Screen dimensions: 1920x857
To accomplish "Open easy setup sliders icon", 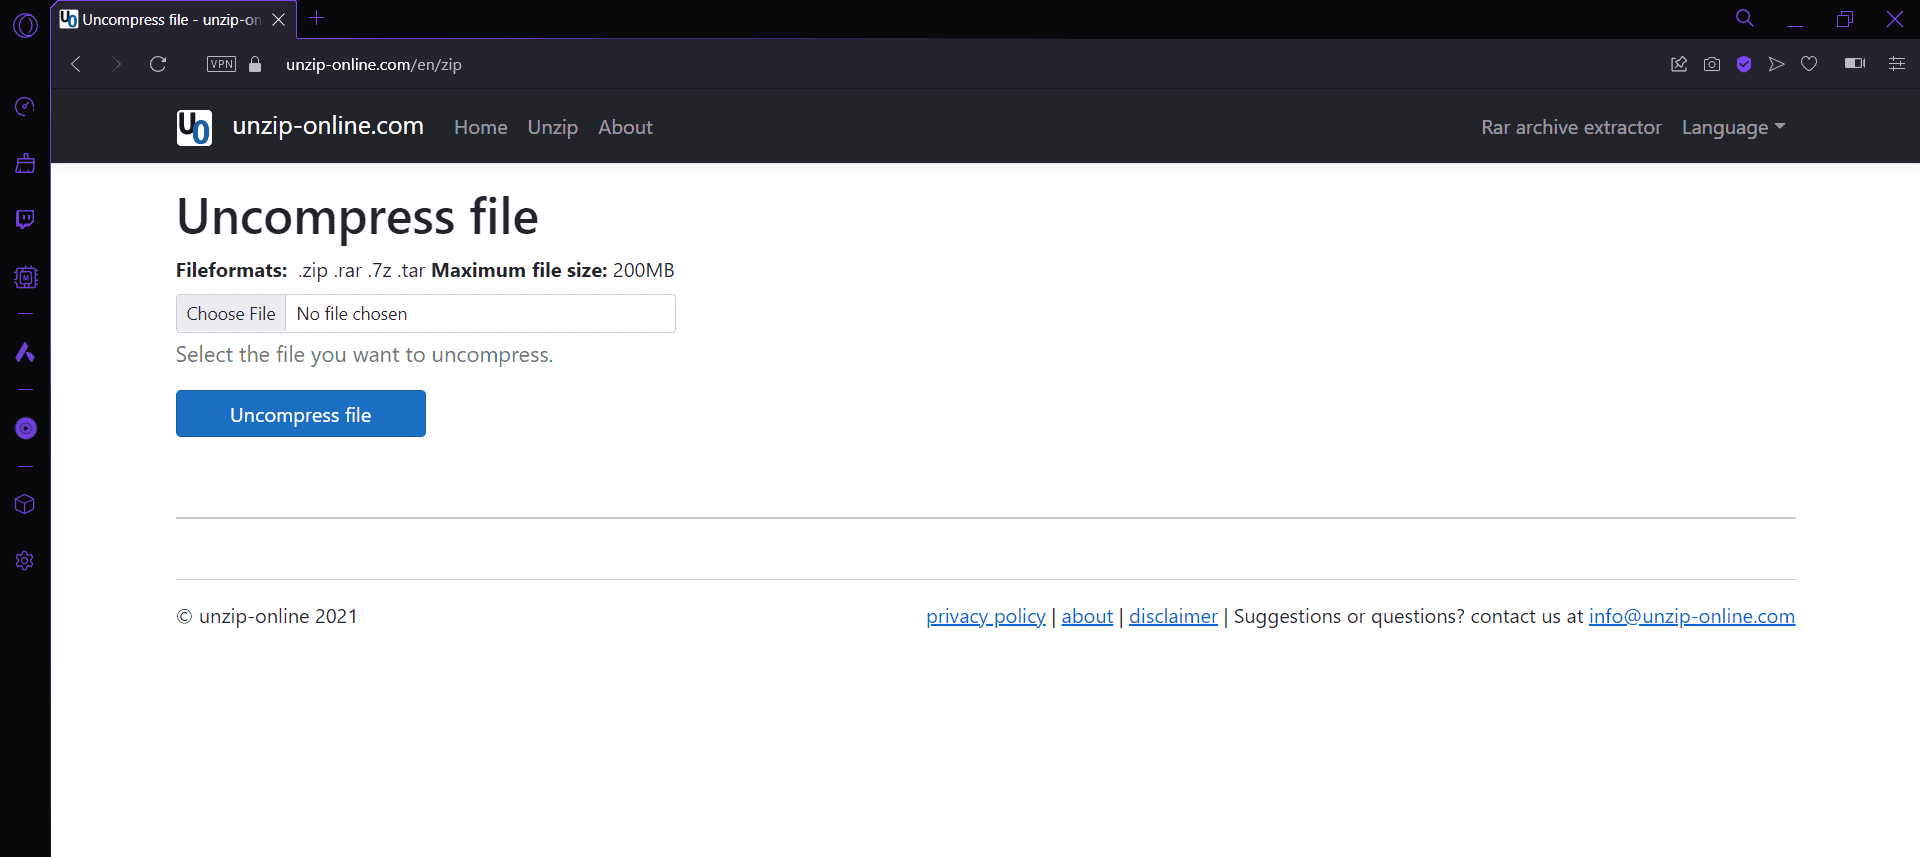I will (x=1896, y=64).
